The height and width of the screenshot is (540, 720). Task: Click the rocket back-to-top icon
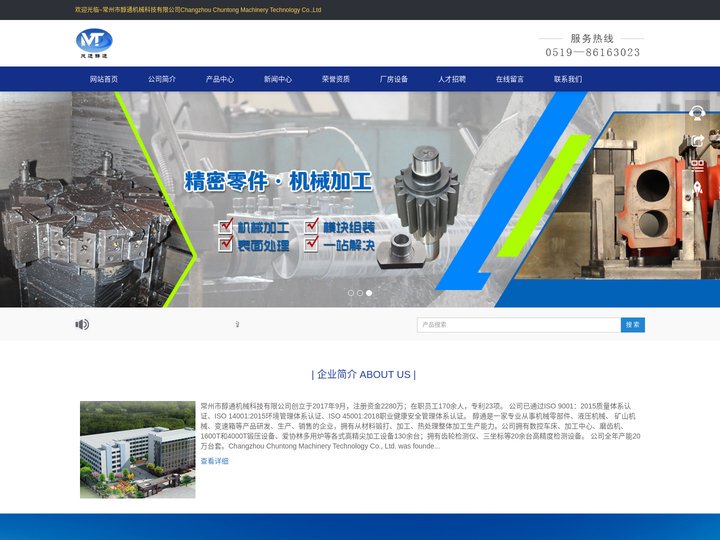[x=697, y=188]
